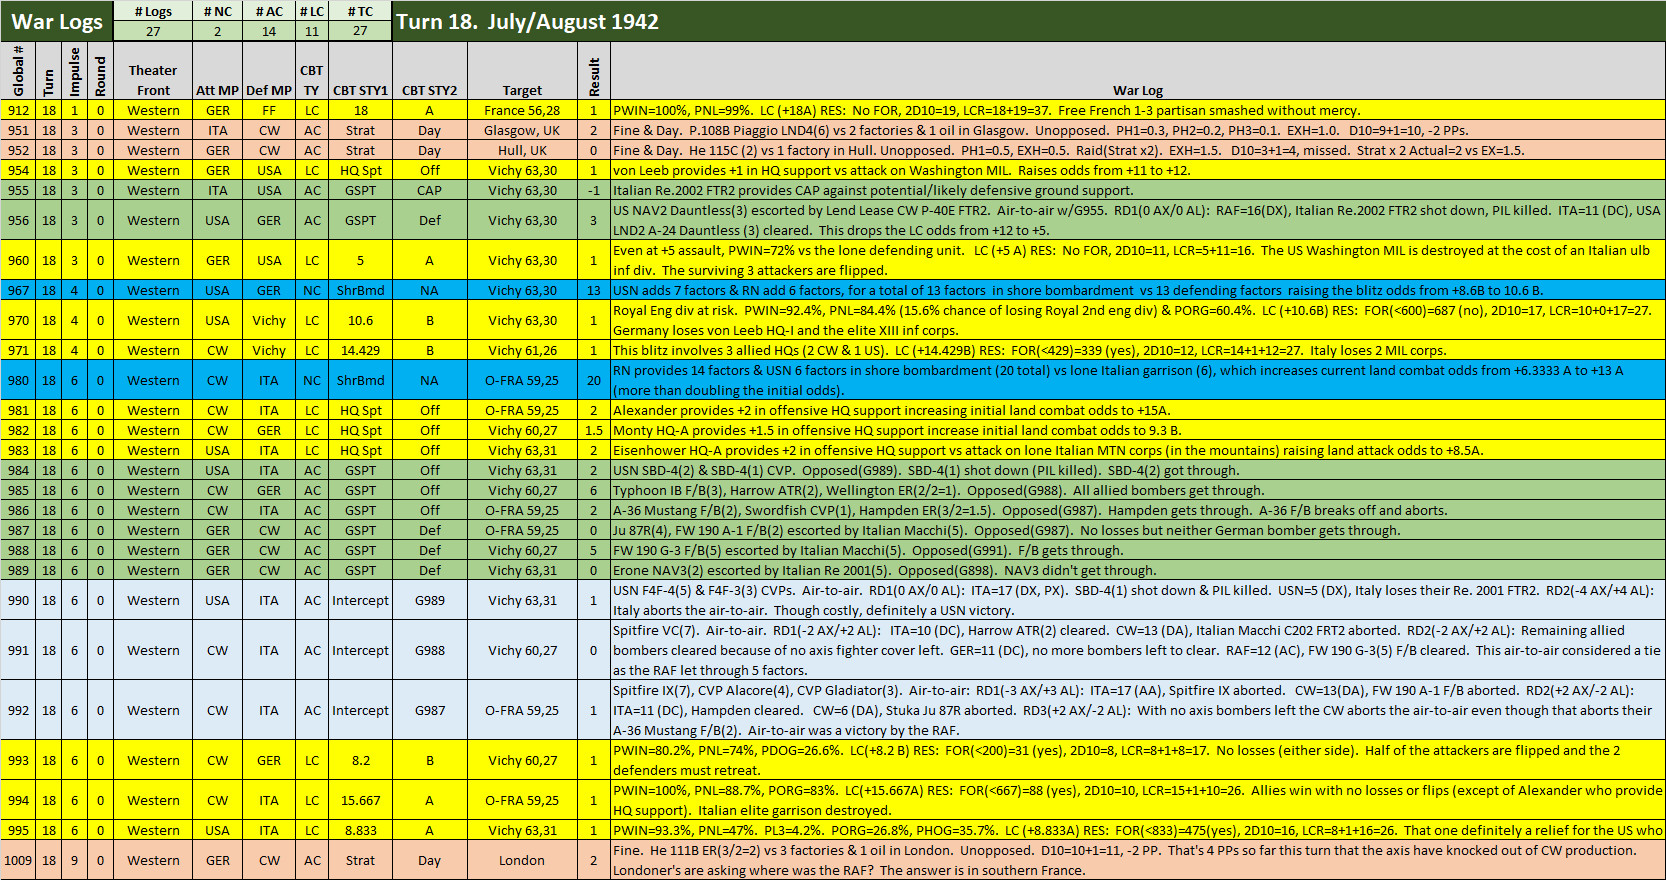Screen dimensions: 1666x880
Task: Select the "CAP" cell in row 955
Action: click(429, 190)
